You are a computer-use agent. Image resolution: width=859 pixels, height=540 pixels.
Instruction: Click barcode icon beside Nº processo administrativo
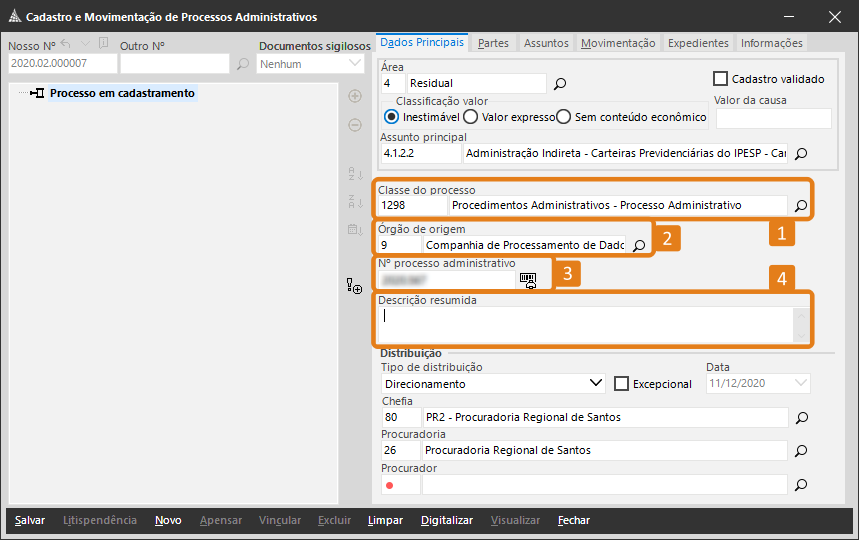(x=527, y=280)
